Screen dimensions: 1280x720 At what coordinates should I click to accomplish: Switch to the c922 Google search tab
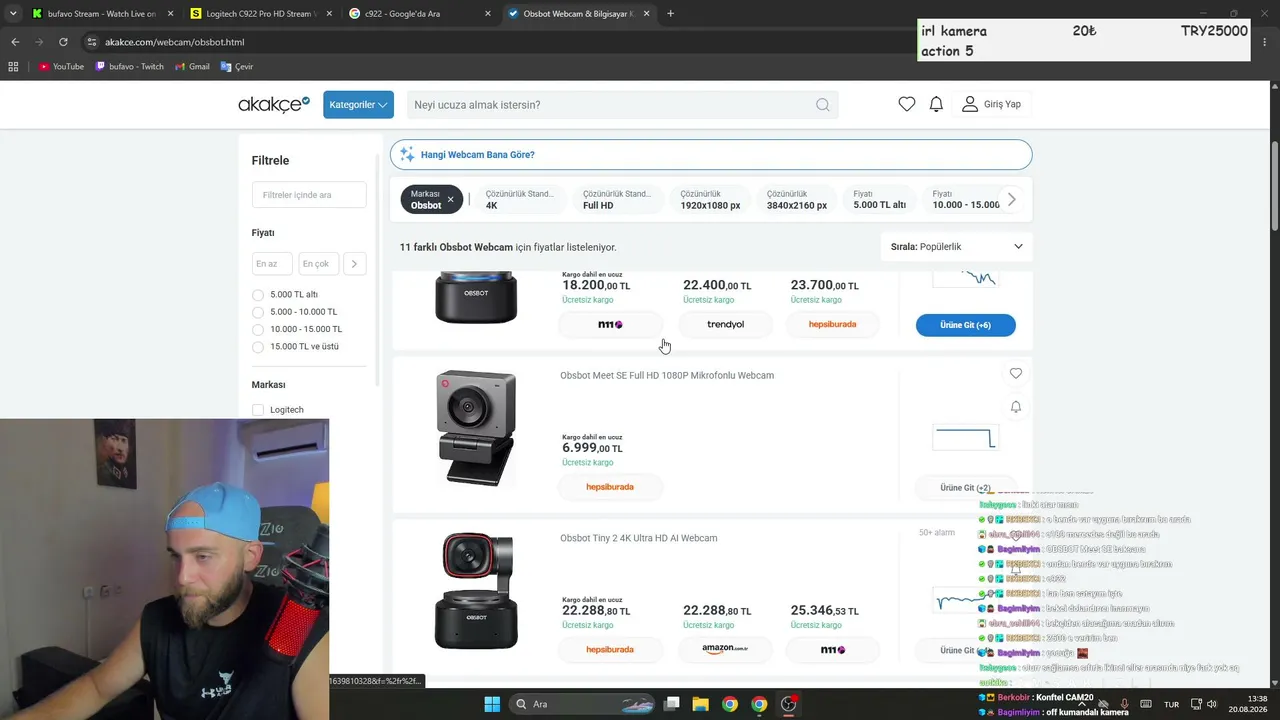tap(419, 14)
